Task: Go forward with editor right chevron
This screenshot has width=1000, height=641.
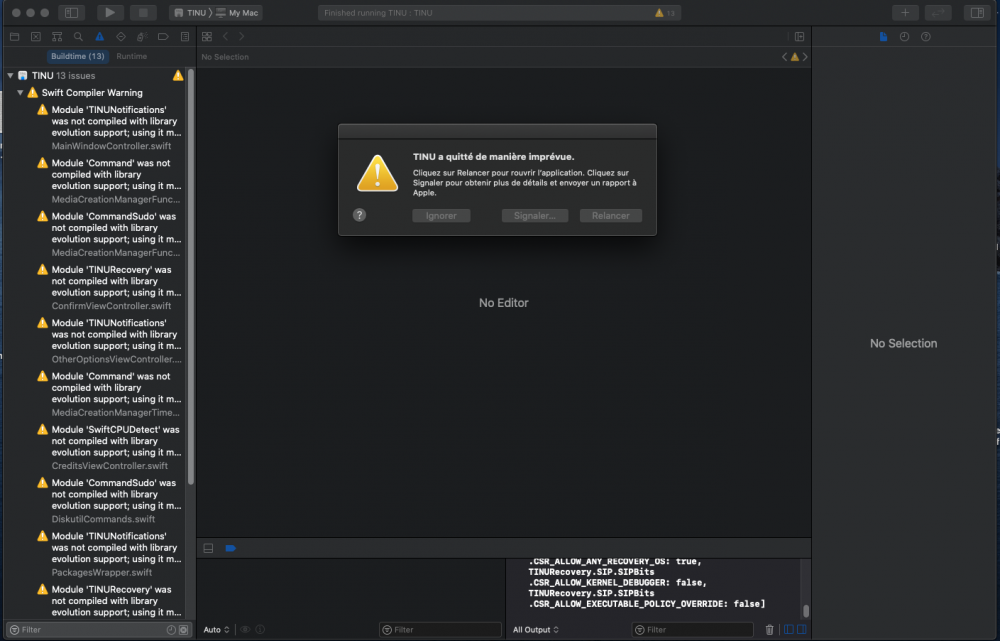Action: coord(242,37)
